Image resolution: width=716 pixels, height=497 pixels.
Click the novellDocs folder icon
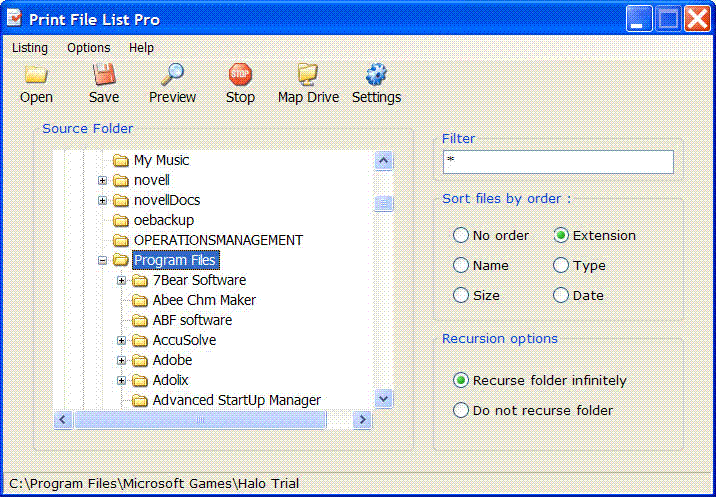[x=121, y=201]
